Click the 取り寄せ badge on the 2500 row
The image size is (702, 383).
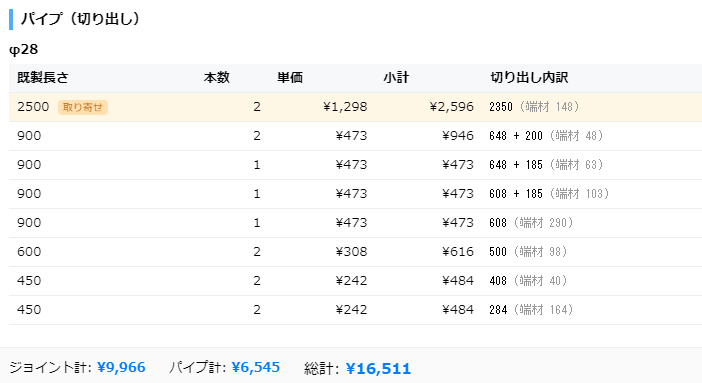(x=83, y=107)
